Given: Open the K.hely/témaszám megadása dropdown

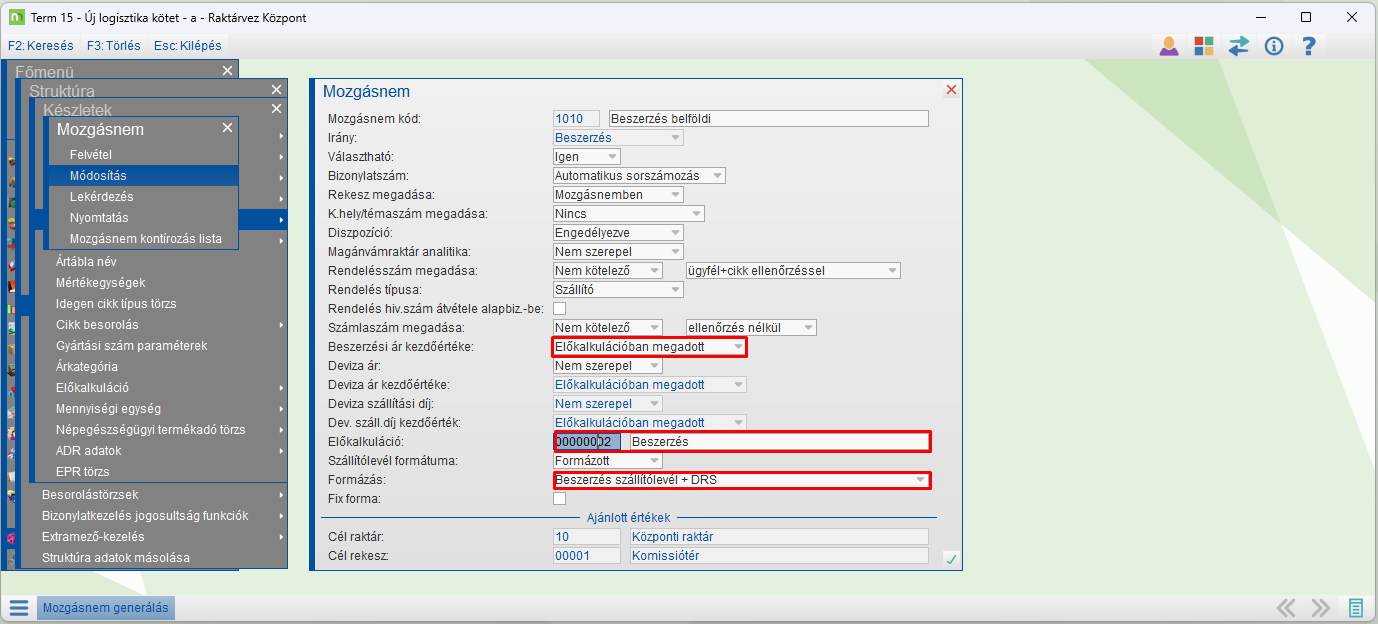Looking at the screenshot, I should coord(629,213).
